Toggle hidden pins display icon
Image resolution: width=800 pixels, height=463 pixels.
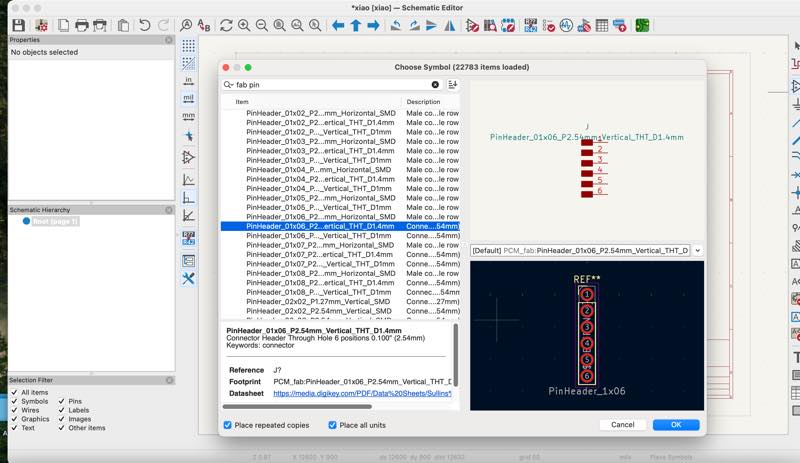(x=188, y=157)
